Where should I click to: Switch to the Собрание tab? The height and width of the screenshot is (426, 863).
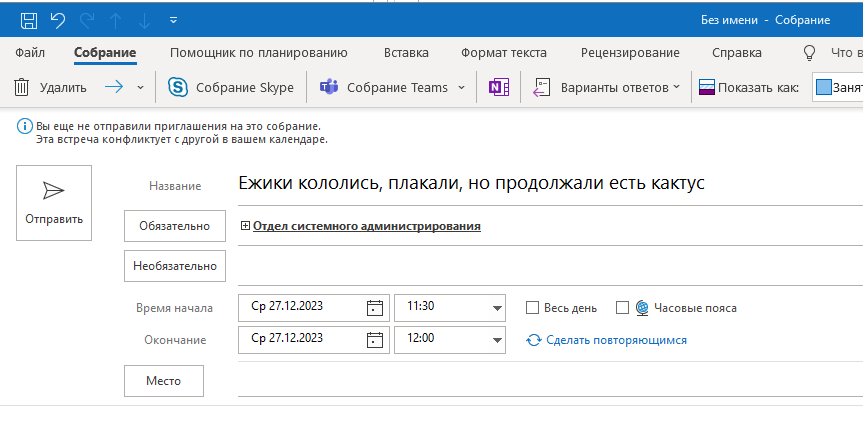click(x=105, y=53)
